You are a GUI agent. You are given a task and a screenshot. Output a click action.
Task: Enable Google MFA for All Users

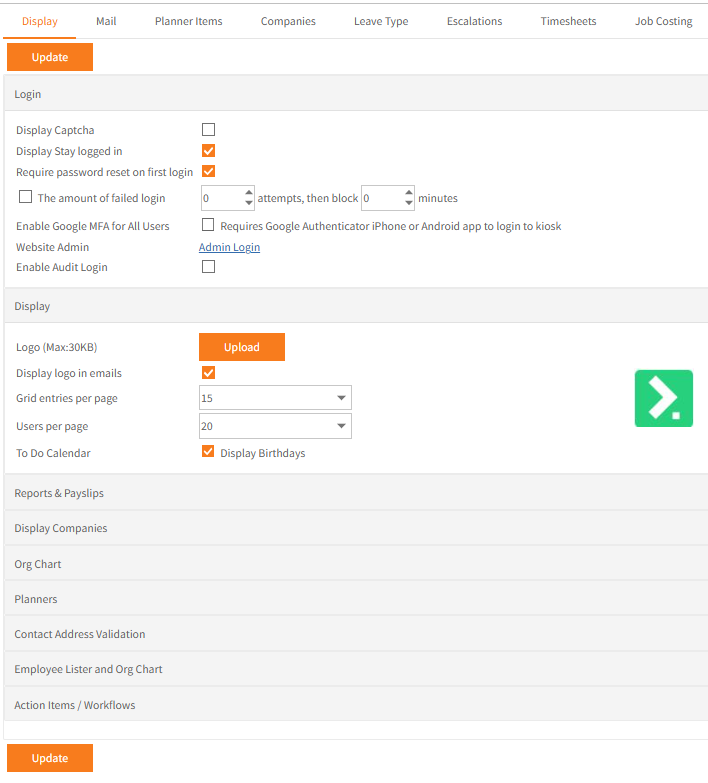tap(209, 226)
